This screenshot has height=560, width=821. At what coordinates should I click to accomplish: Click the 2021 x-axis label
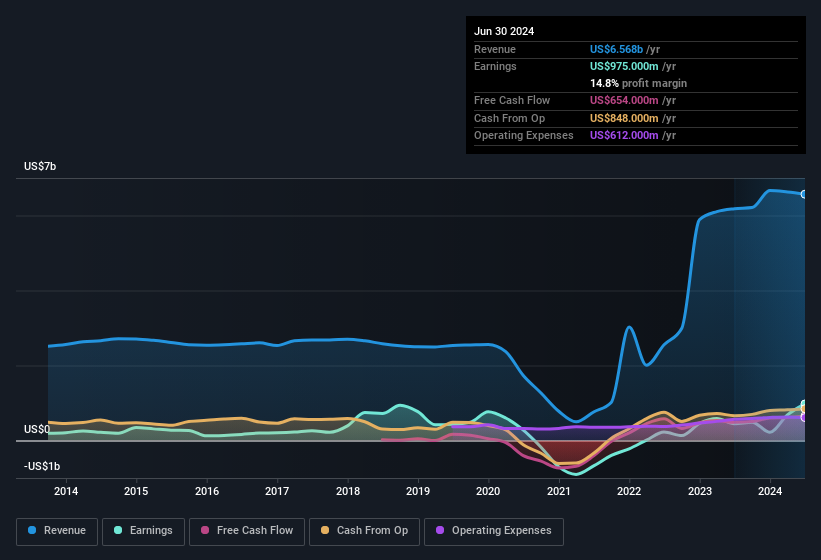(559, 491)
